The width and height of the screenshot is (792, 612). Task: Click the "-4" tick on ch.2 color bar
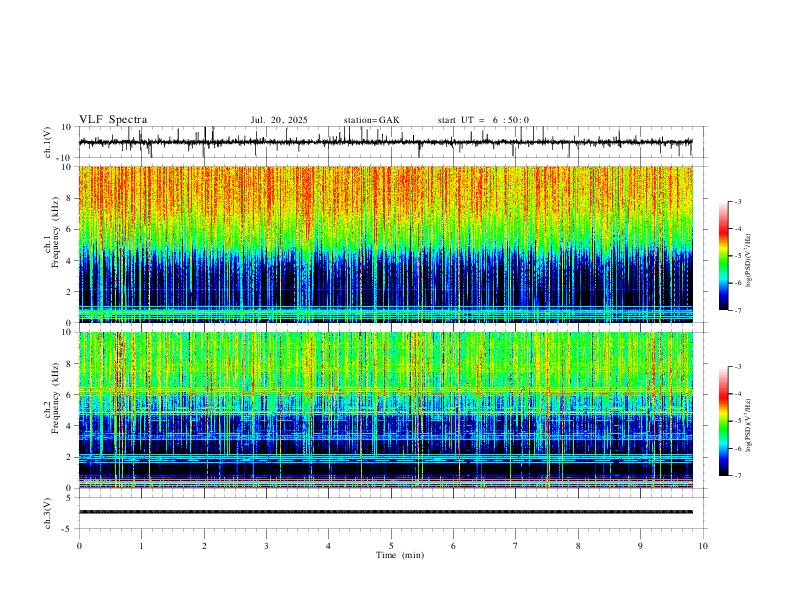tap(738, 394)
